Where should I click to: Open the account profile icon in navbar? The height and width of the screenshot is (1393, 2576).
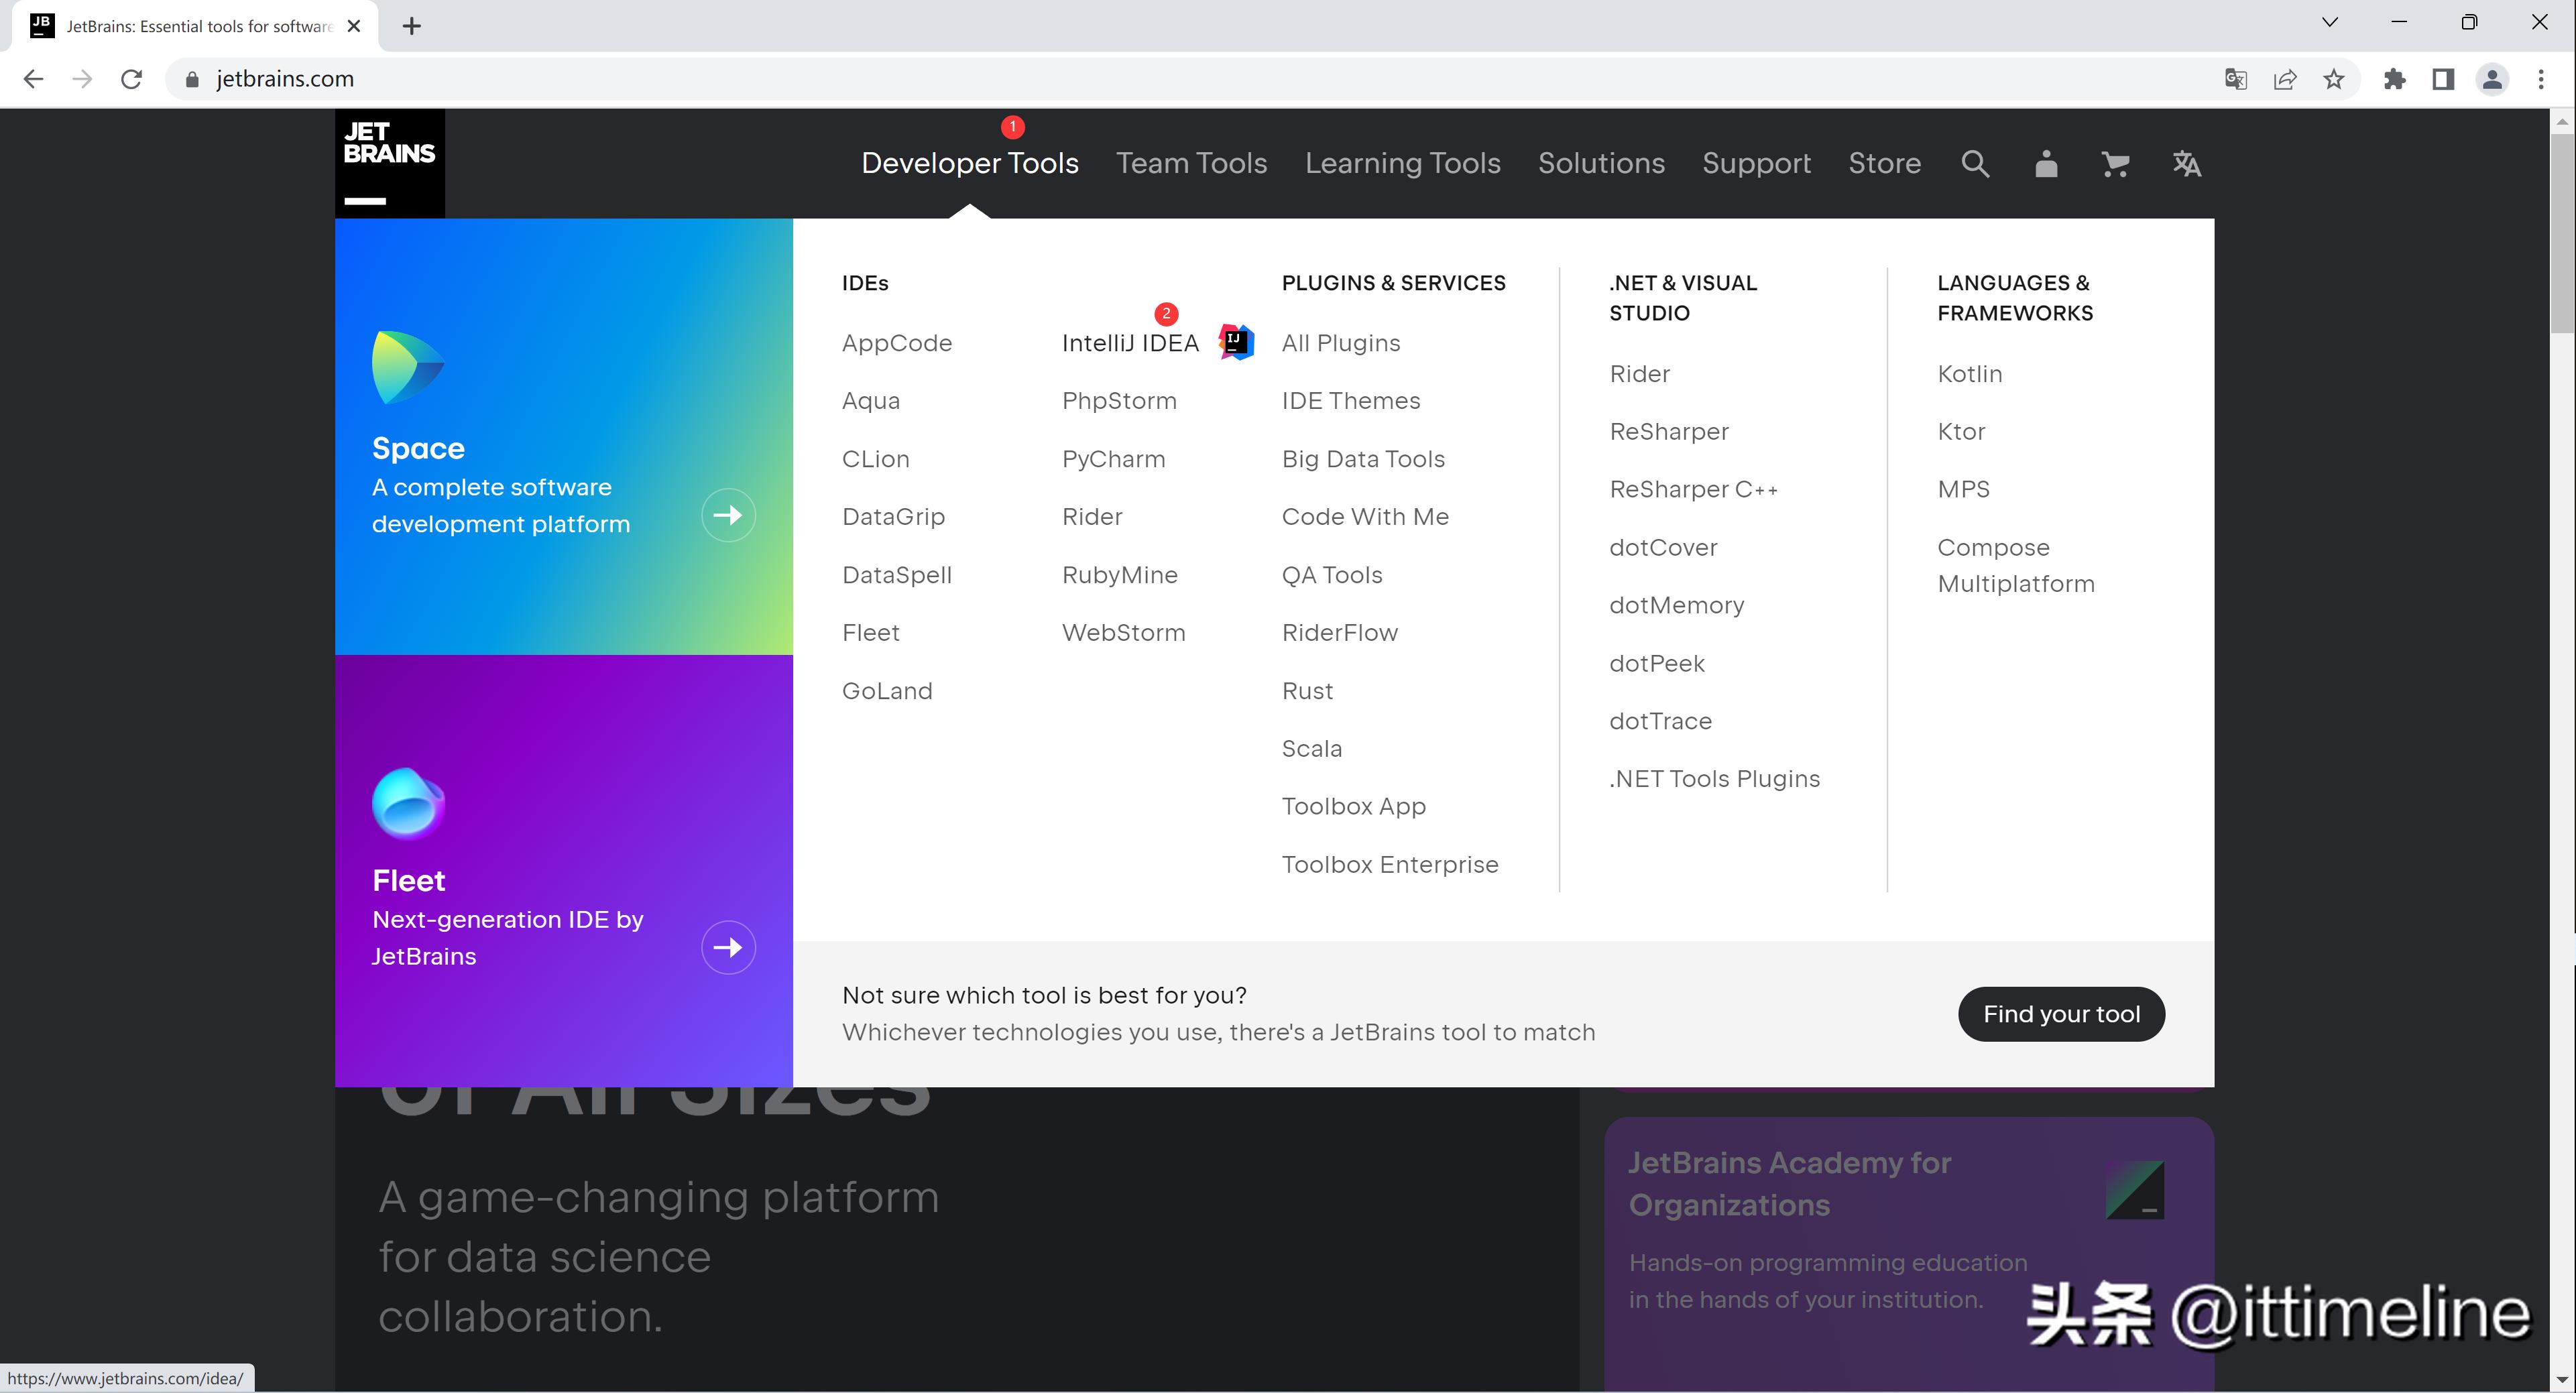2046,164
